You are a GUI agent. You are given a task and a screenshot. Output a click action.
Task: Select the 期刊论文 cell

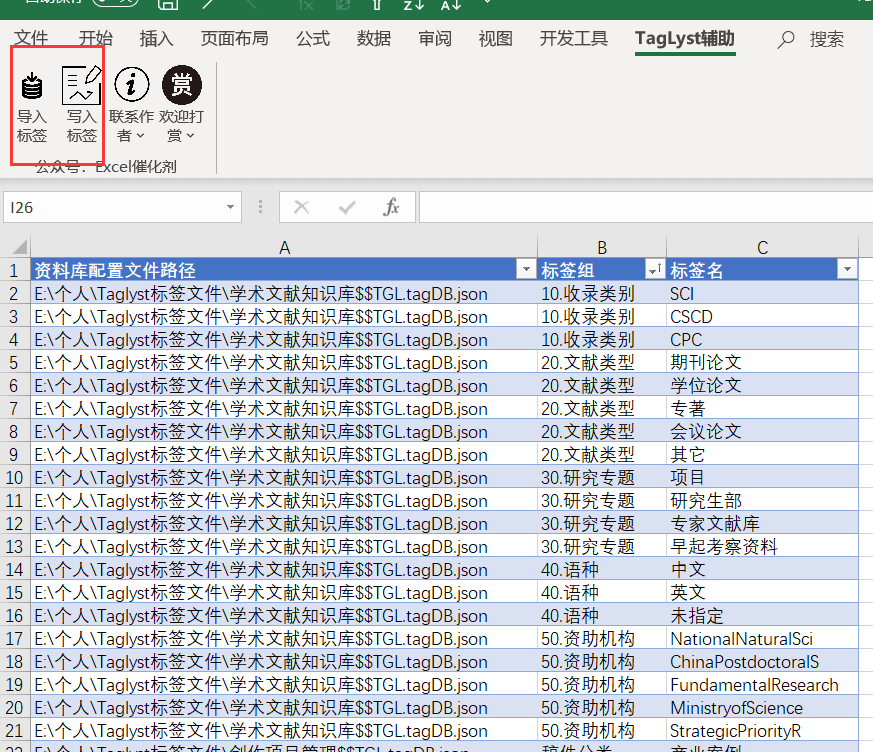(x=762, y=362)
